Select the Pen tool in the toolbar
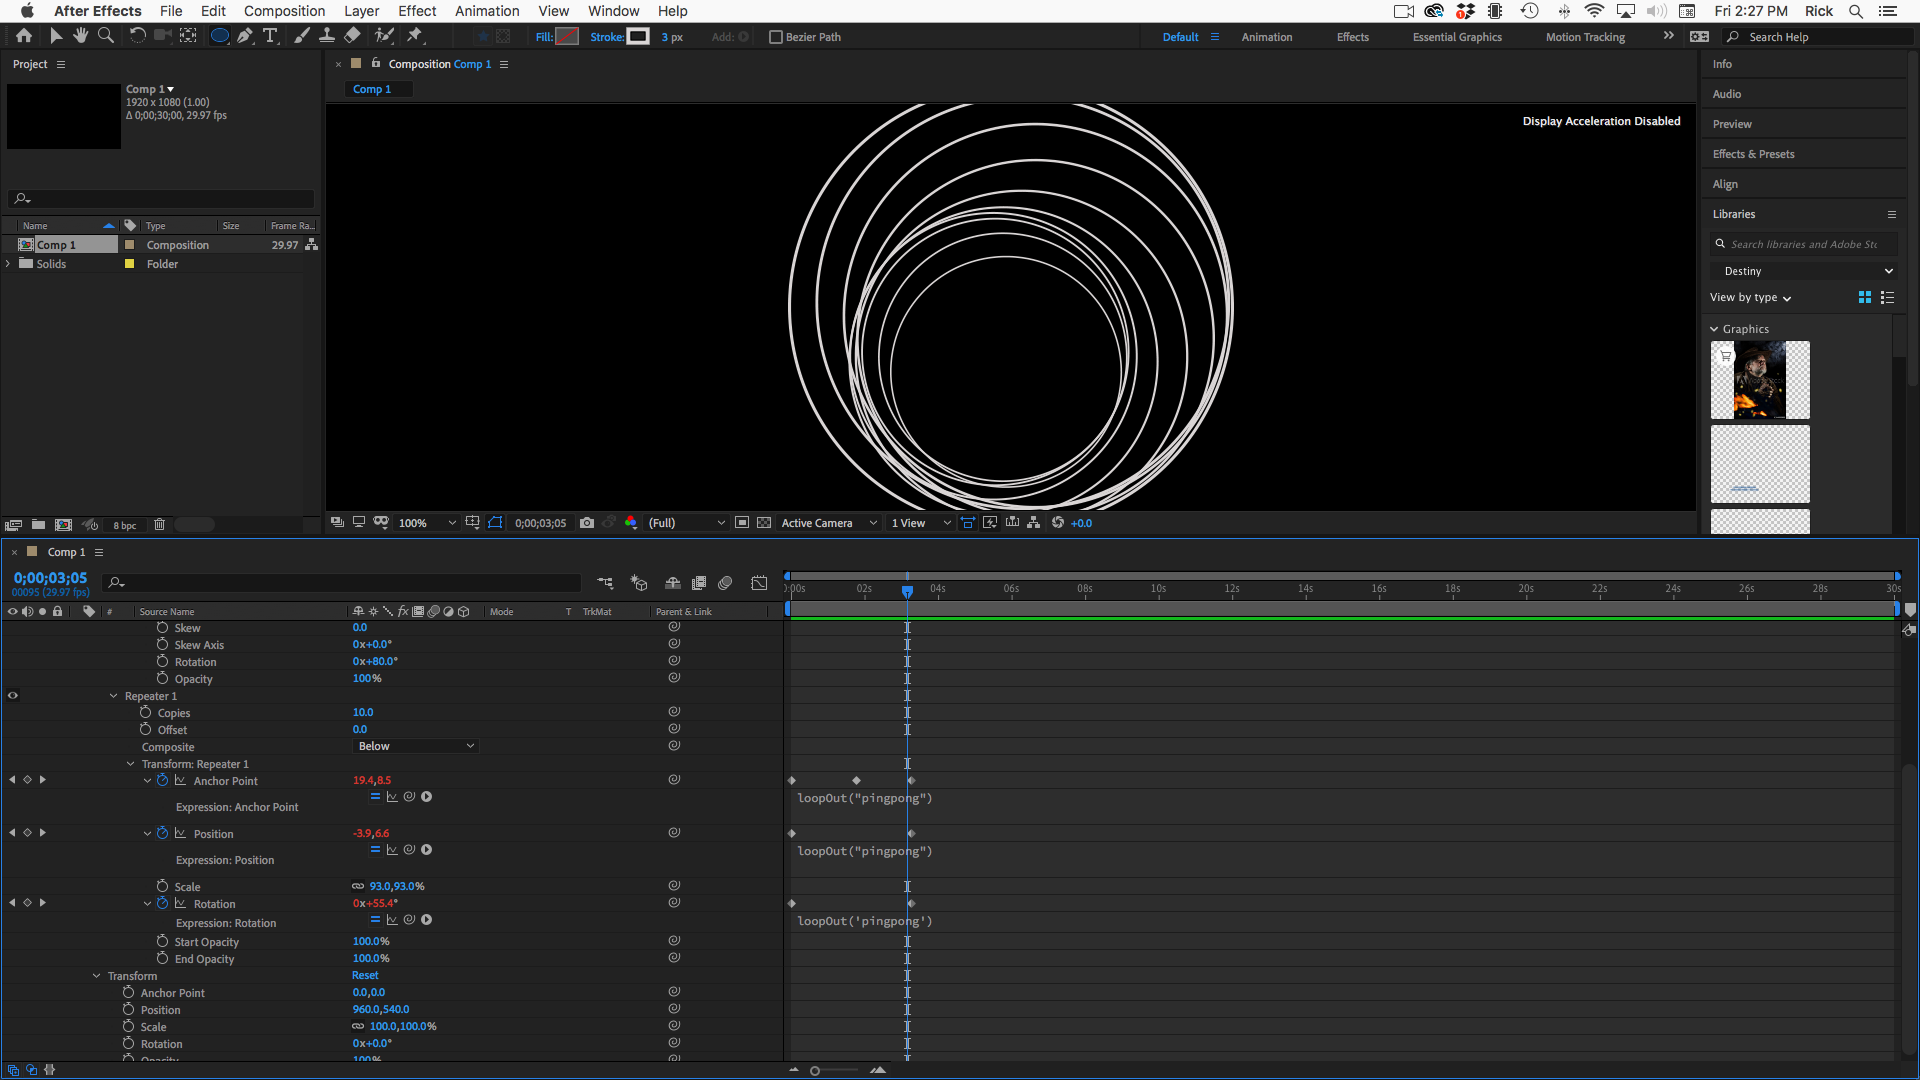 244,36
